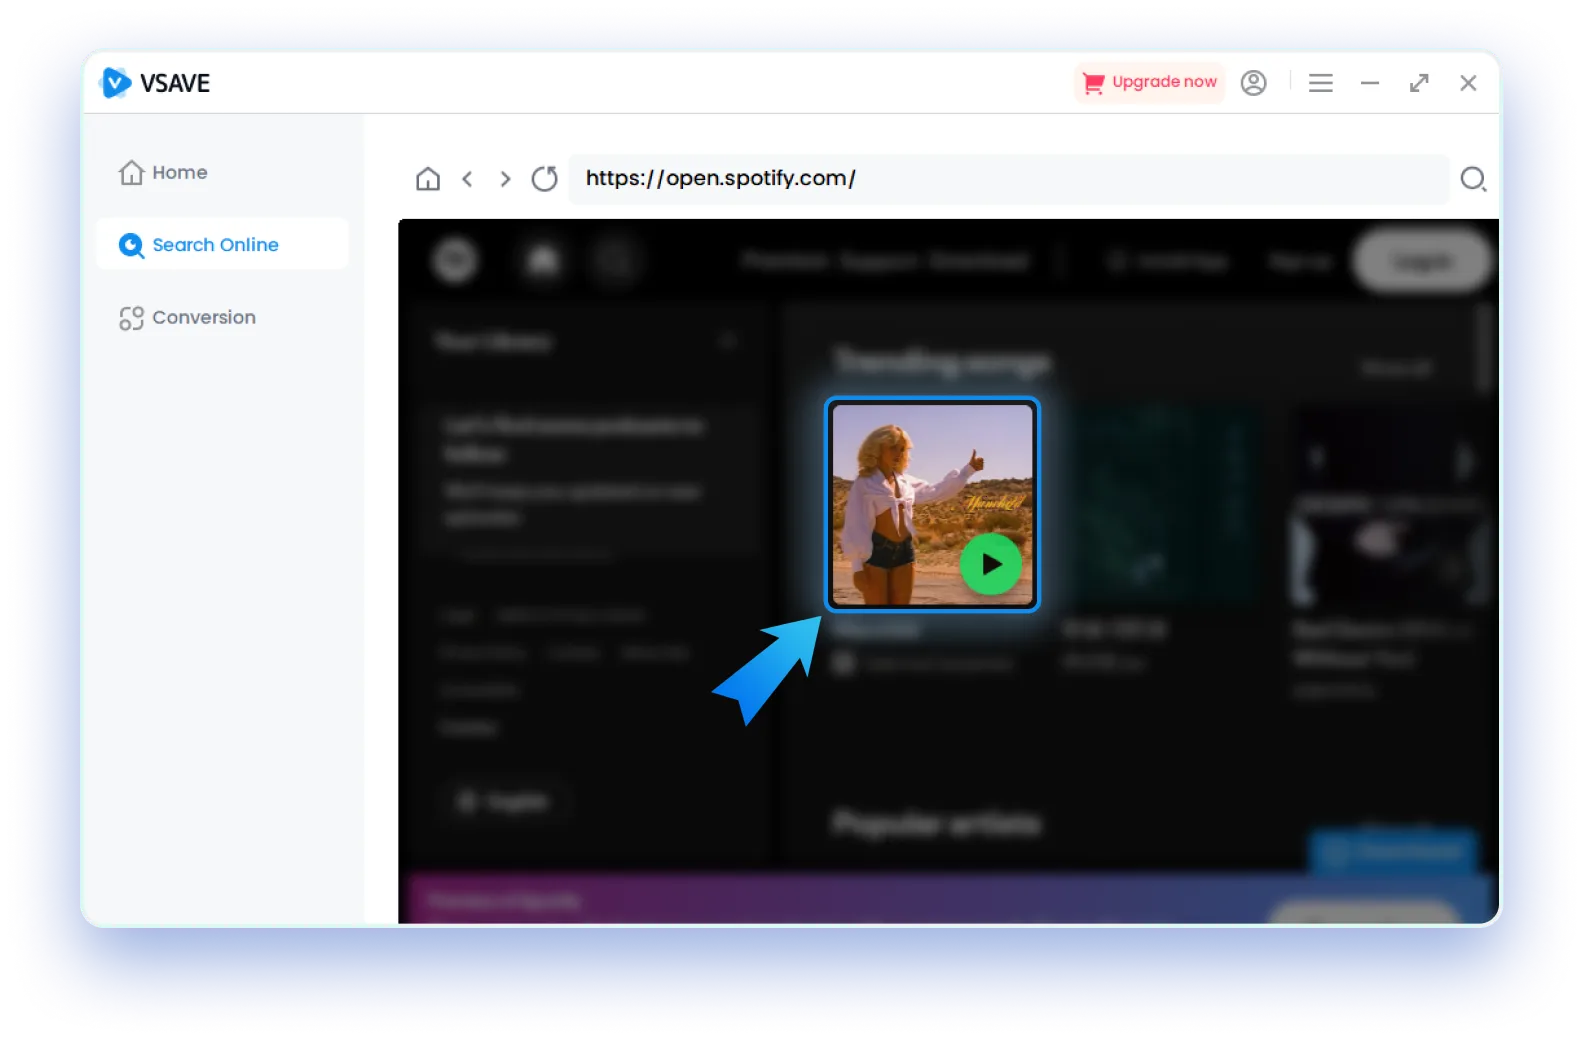Open the user account profile icon
Viewport: 1584px width, 1040px height.
tap(1253, 83)
